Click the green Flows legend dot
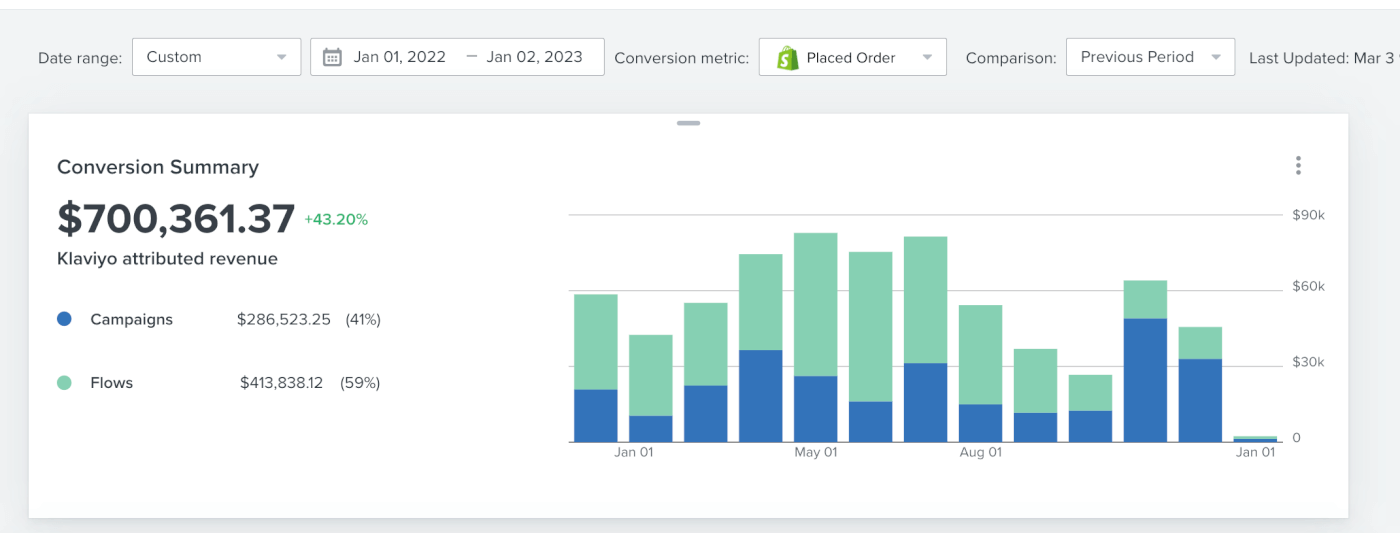This screenshot has width=1400, height=533. pos(65,382)
